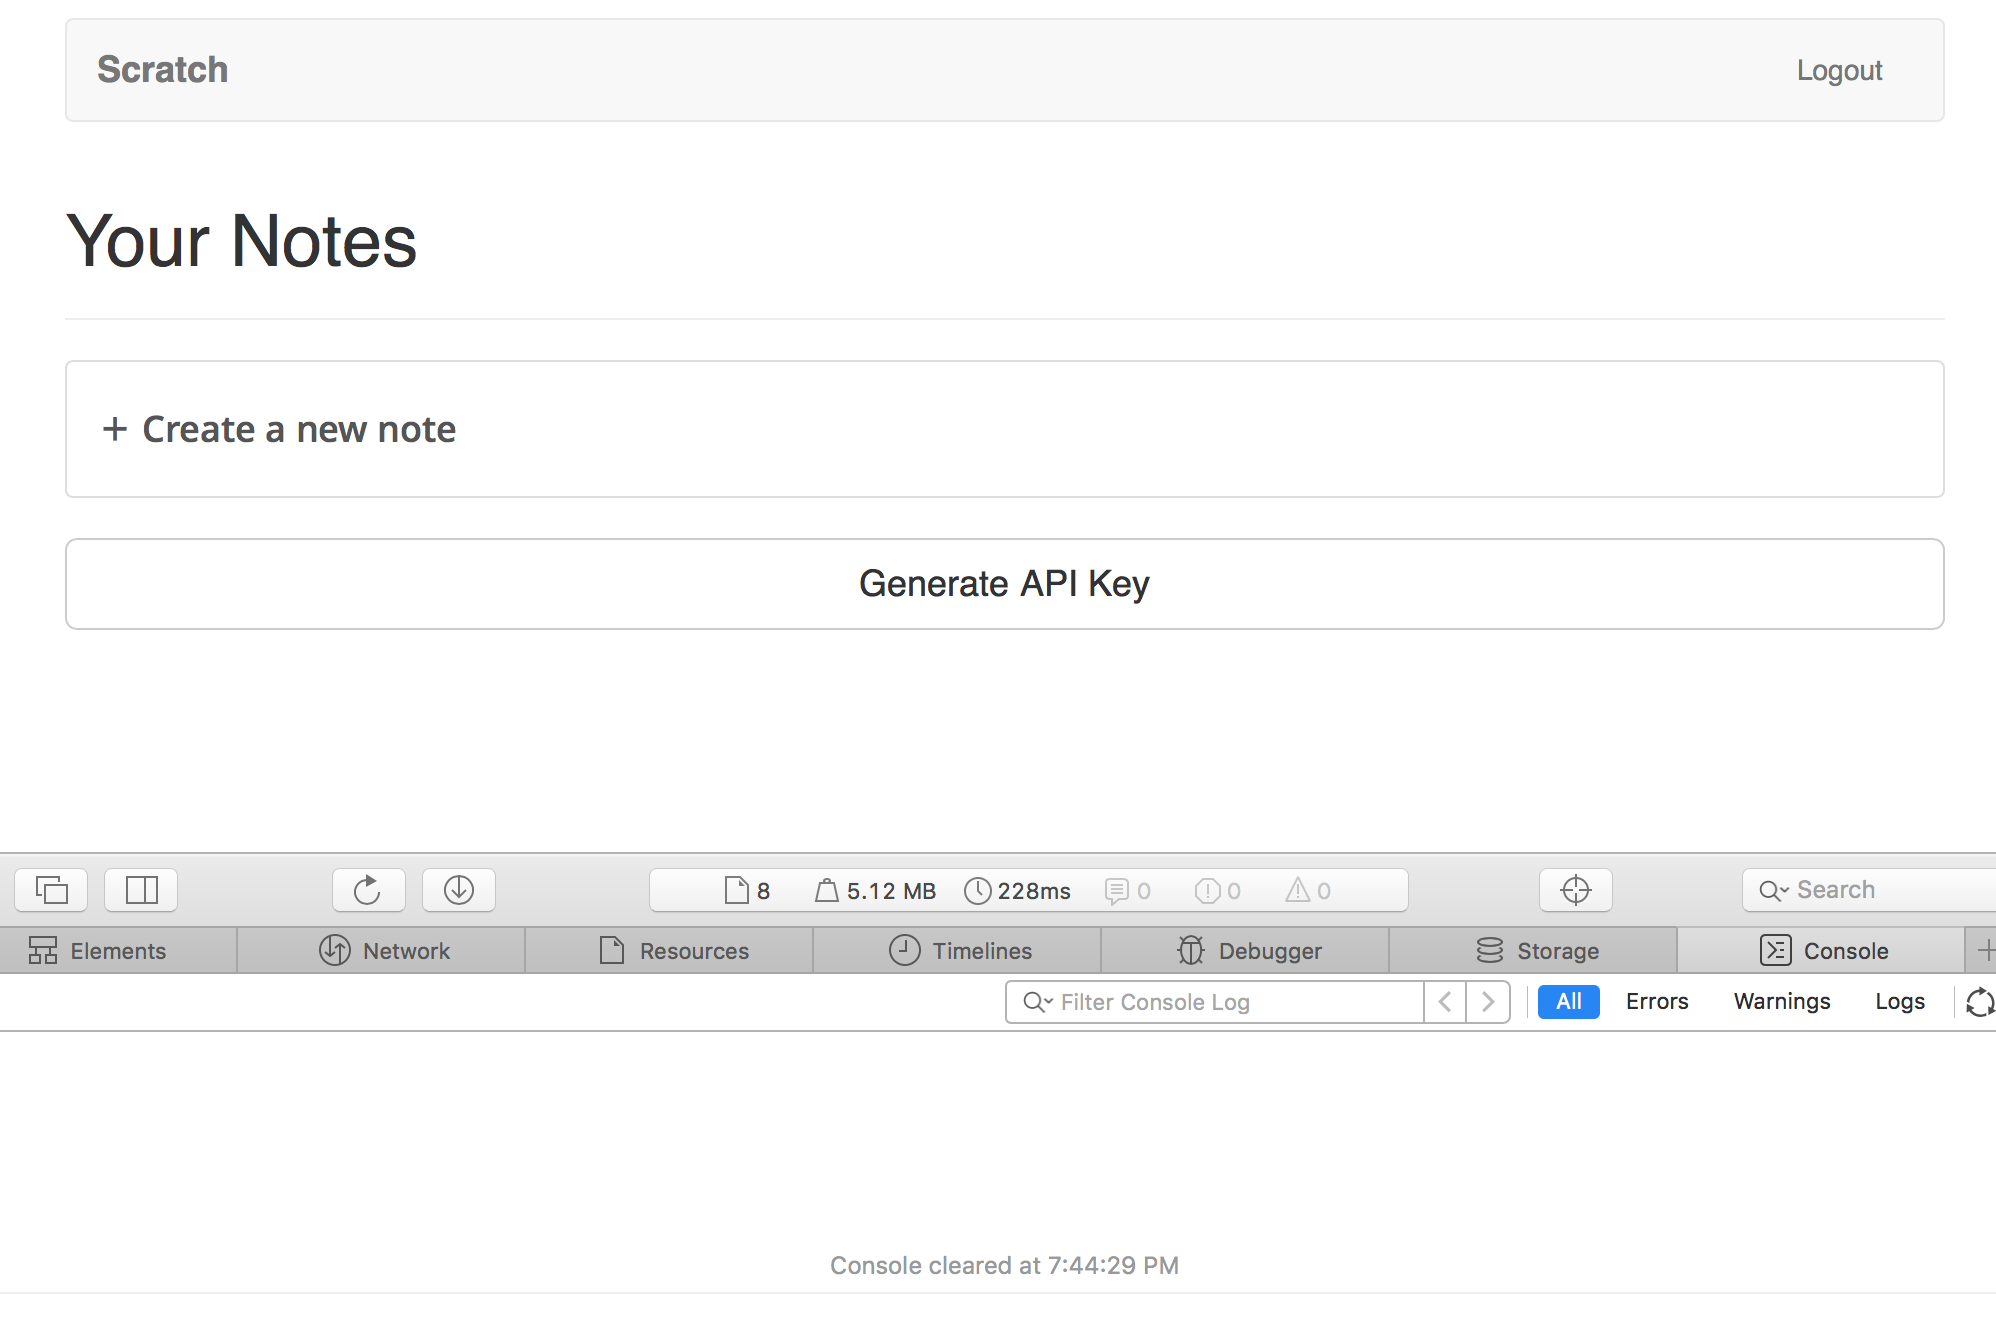Toggle the Errors console filter
The width and height of the screenshot is (1996, 1340).
tap(1656, 1002)
